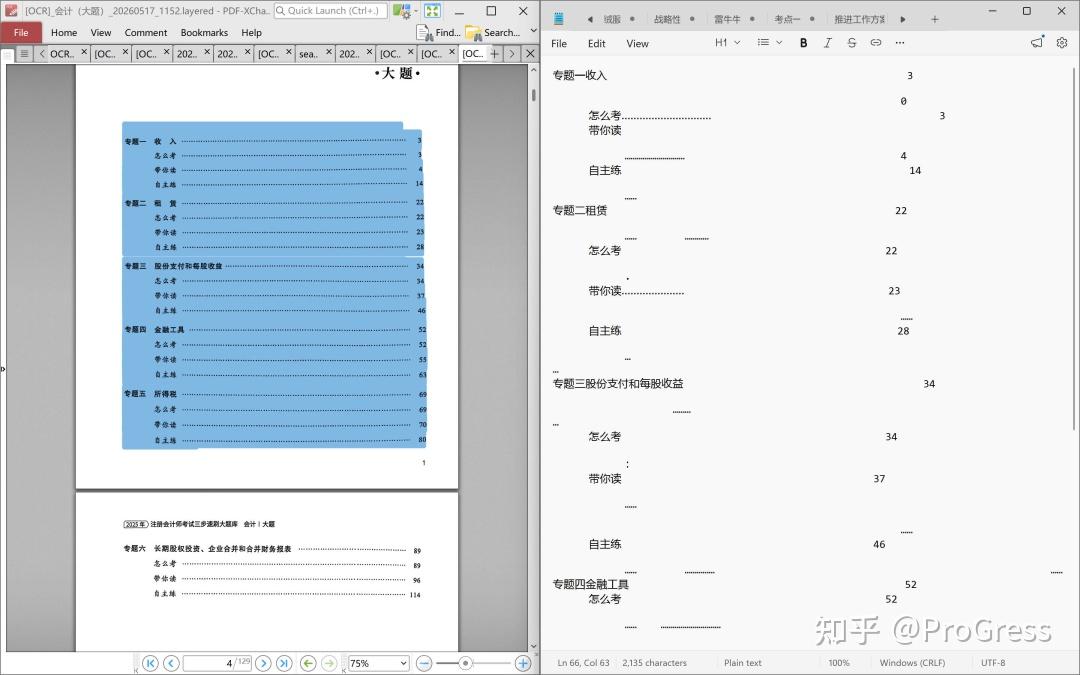The image size is (1080, 675).
Task: Click the 'Plain text' status bar entry
Action: (742, 663)
